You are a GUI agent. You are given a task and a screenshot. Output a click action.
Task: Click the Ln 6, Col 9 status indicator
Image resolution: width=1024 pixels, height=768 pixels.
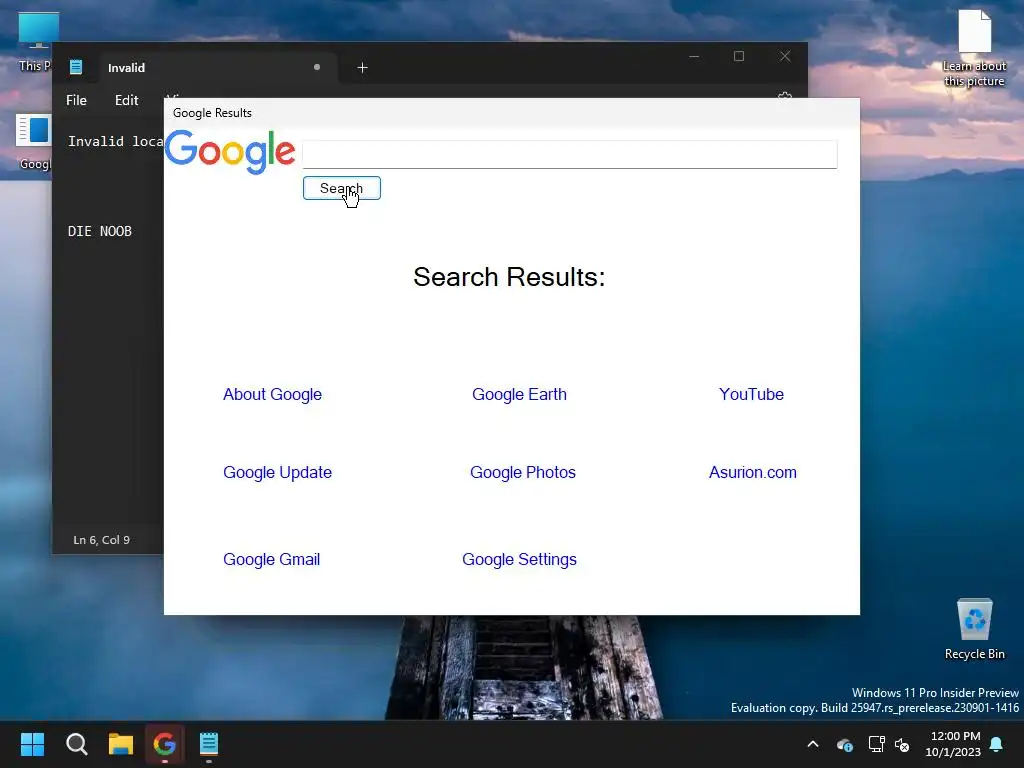[x=101, y=540]
